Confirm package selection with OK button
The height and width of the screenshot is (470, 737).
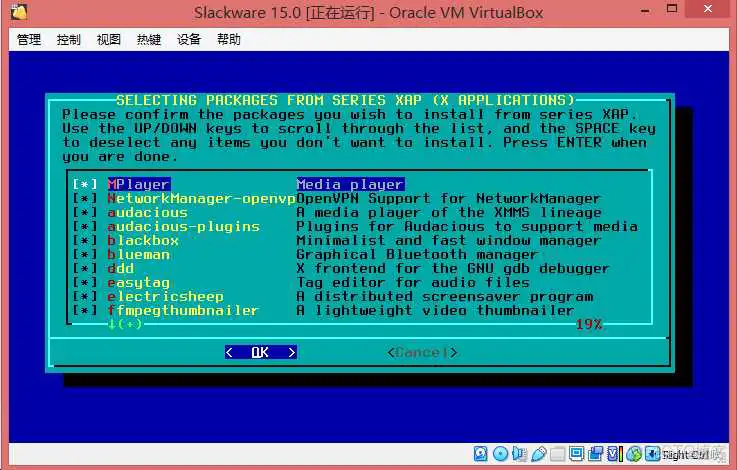click(260, 352)
